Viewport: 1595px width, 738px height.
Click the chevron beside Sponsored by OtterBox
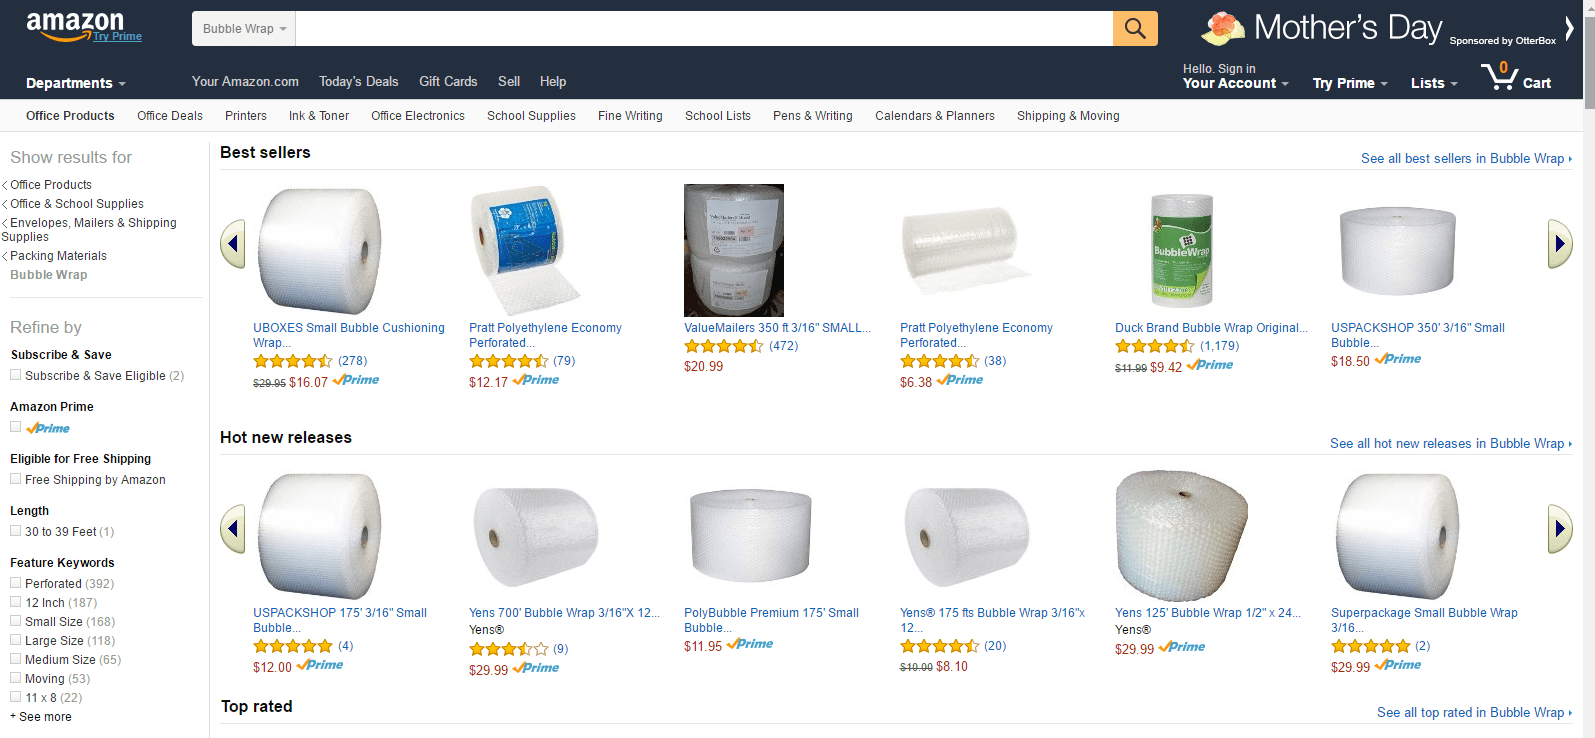click(1568, 30)
